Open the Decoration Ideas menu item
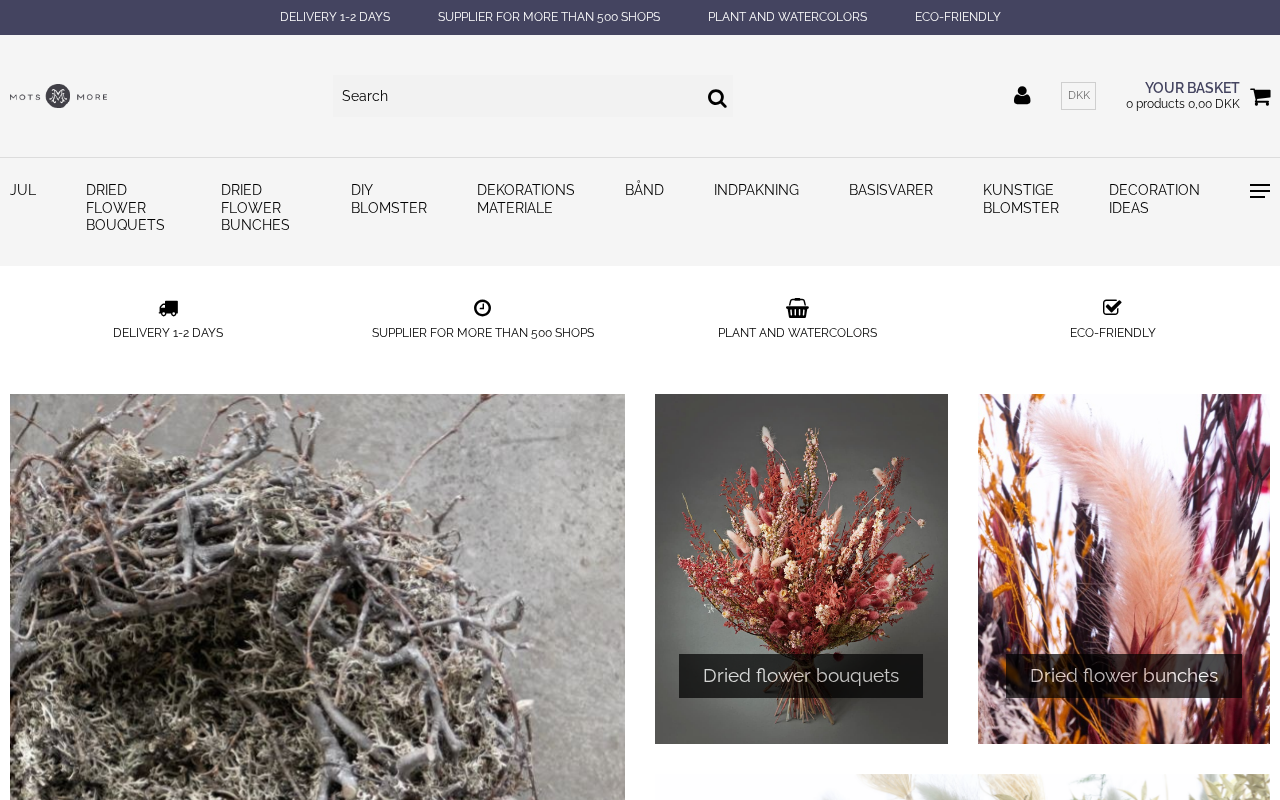The height and width of the screenshot is (800, 1280). (x=1154, y=199)
